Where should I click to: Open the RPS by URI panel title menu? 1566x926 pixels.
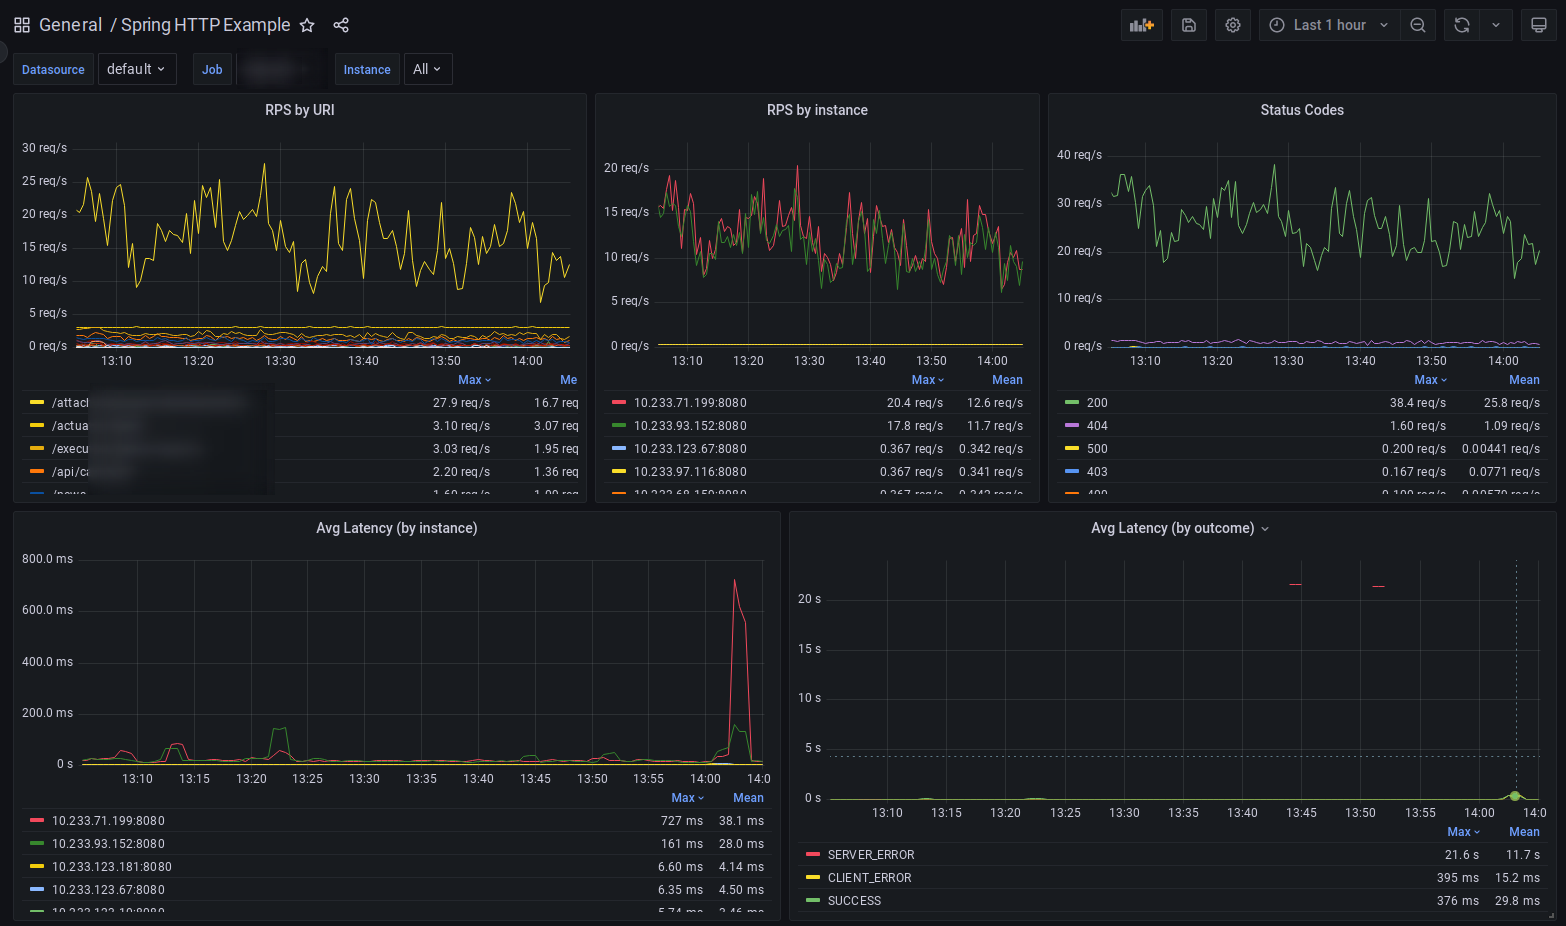(299, 110)
